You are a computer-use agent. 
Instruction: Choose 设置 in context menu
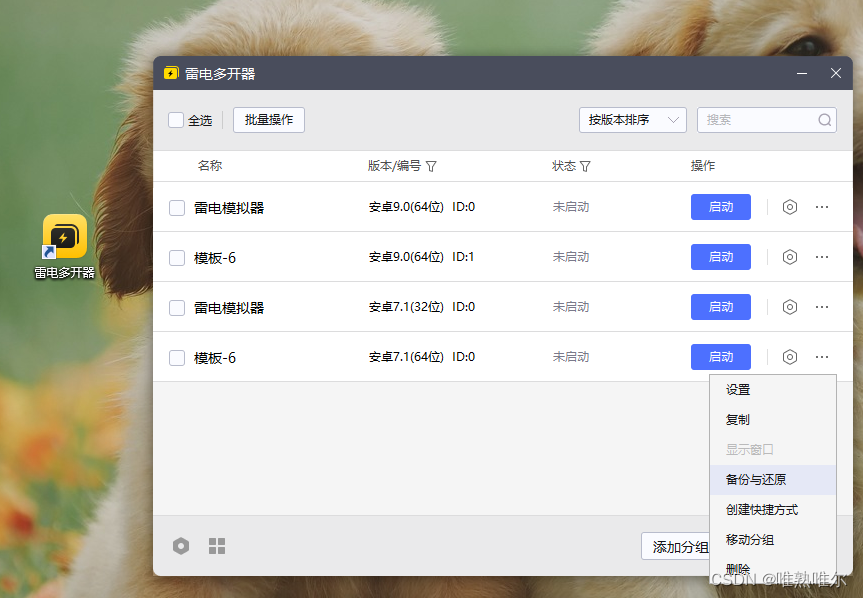point(773,389)
